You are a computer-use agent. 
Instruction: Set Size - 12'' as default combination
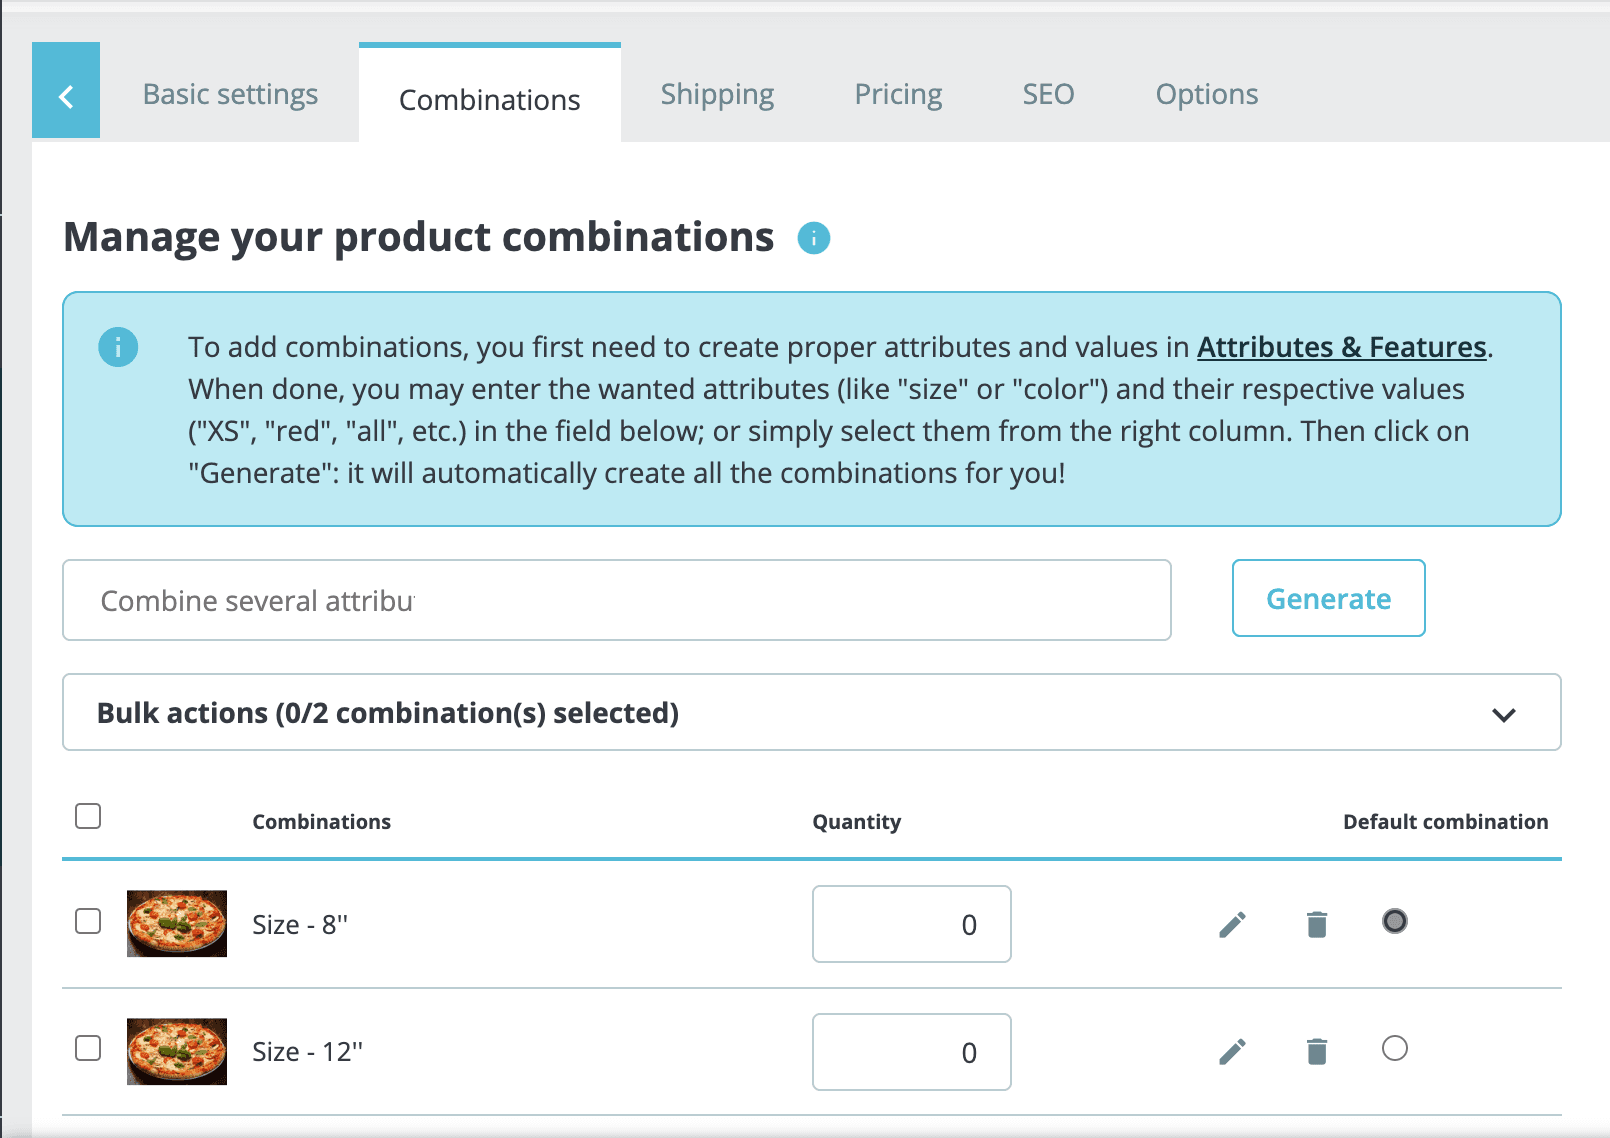point(1396,1049)
